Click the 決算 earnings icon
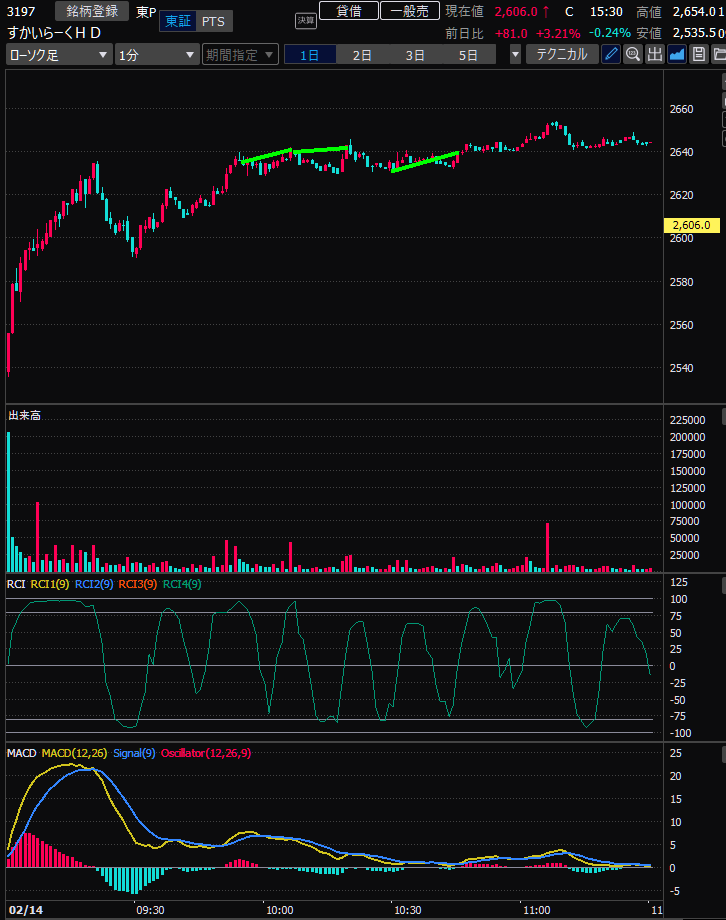 point(304,21)
